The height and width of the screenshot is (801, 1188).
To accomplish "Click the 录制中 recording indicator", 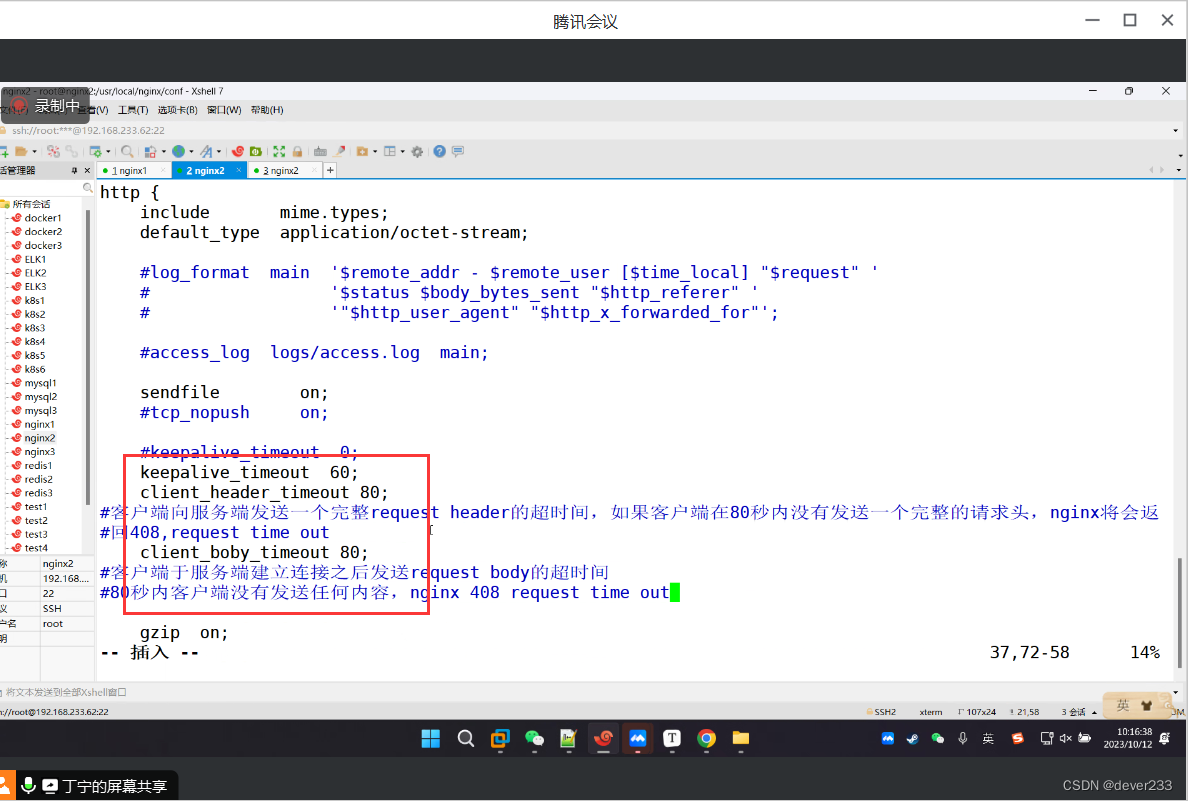I will pyautogui.click(x=45, y=105).
